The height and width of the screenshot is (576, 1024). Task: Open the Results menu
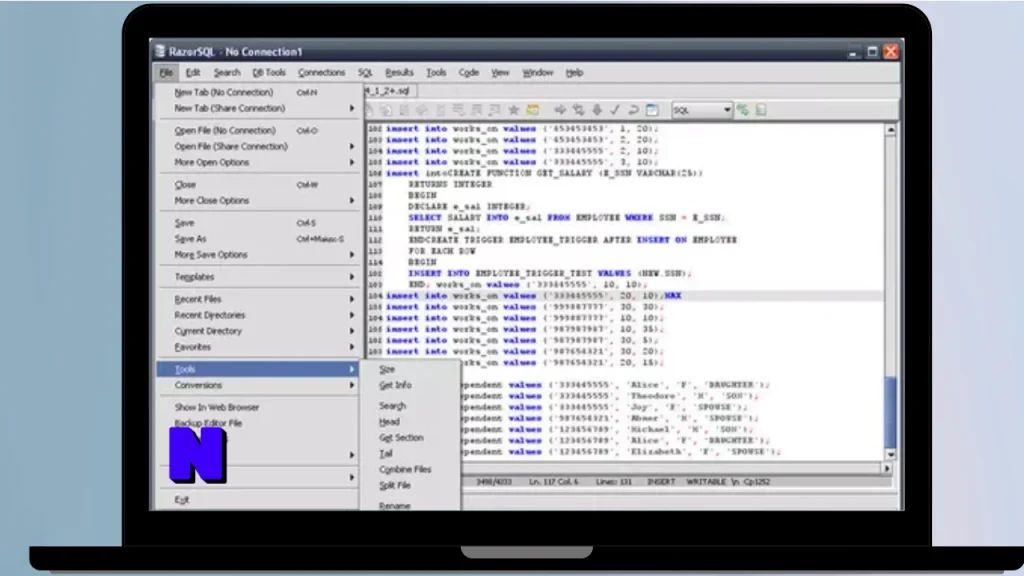pyautogui.click(x=399, y=72)
